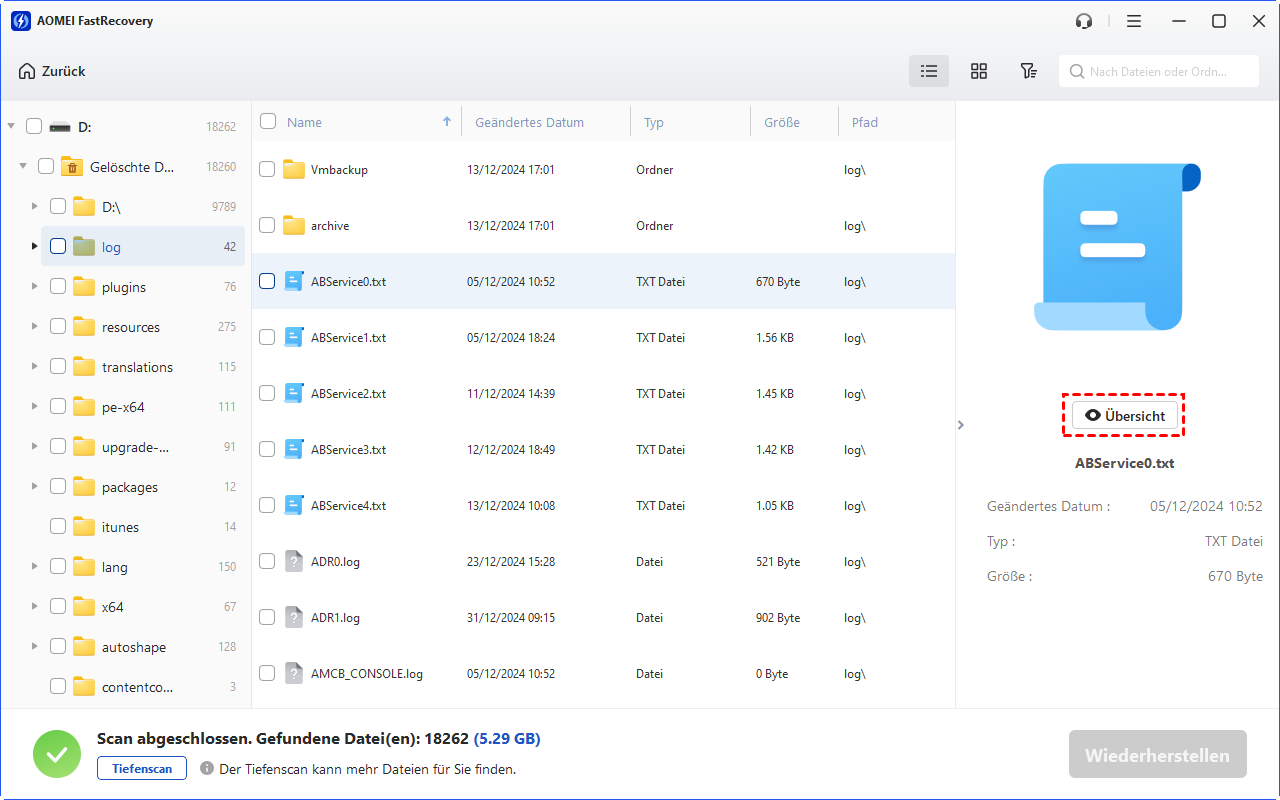
Task: Click the ABService2.txt file icon
Action: point(293,394)
